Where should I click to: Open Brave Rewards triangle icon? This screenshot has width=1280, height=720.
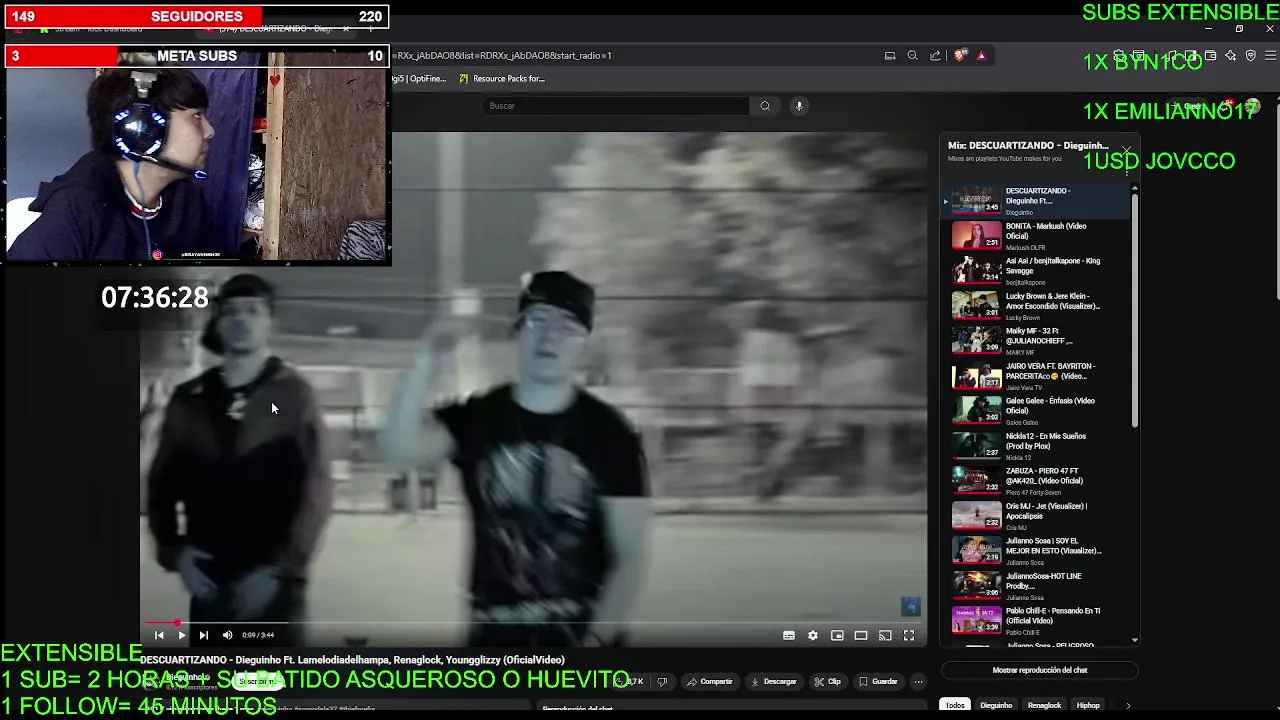click(x=981, y=56)
